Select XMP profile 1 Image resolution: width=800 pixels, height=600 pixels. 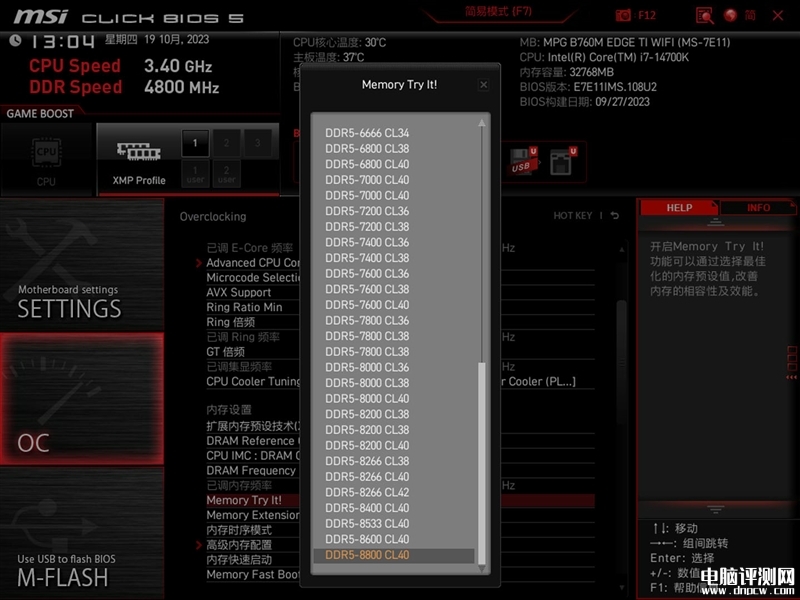(195, 143)
